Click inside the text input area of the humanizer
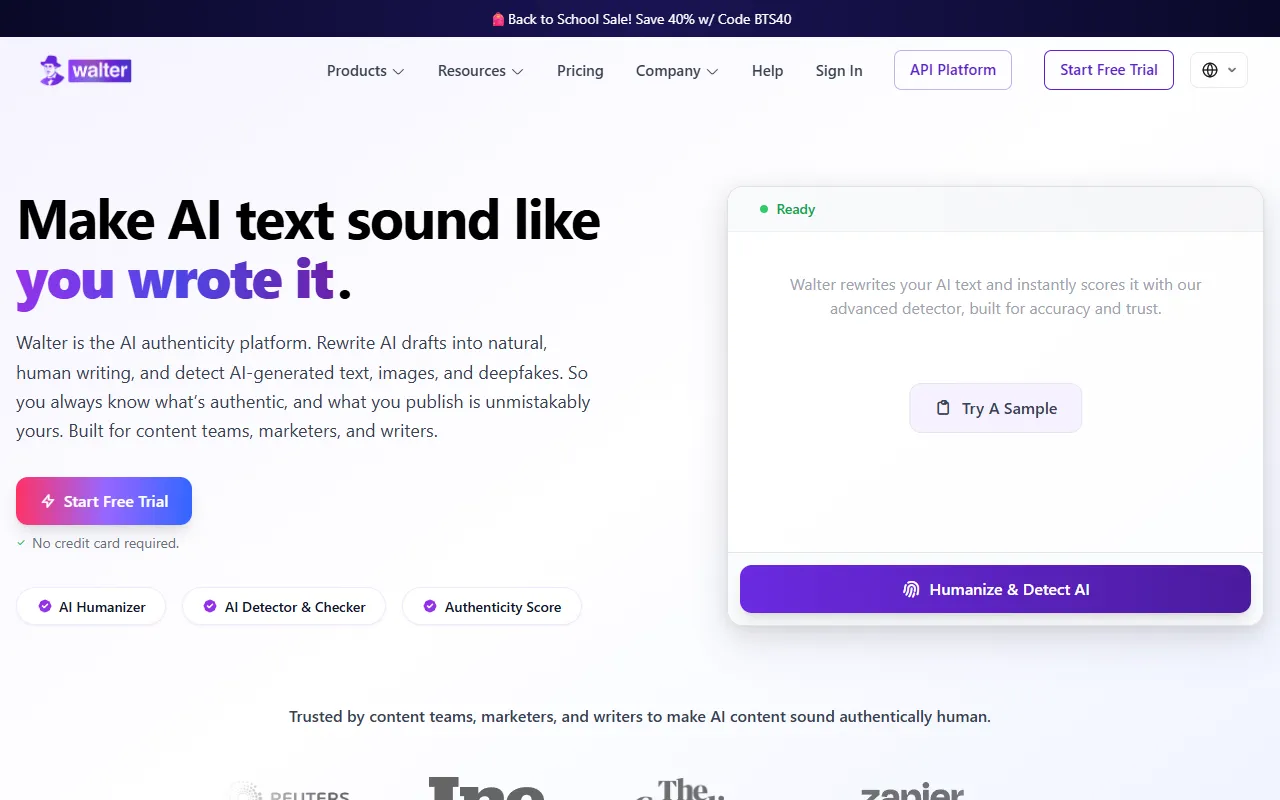The width and height of the screenshot is (1280, 800). 995,392
